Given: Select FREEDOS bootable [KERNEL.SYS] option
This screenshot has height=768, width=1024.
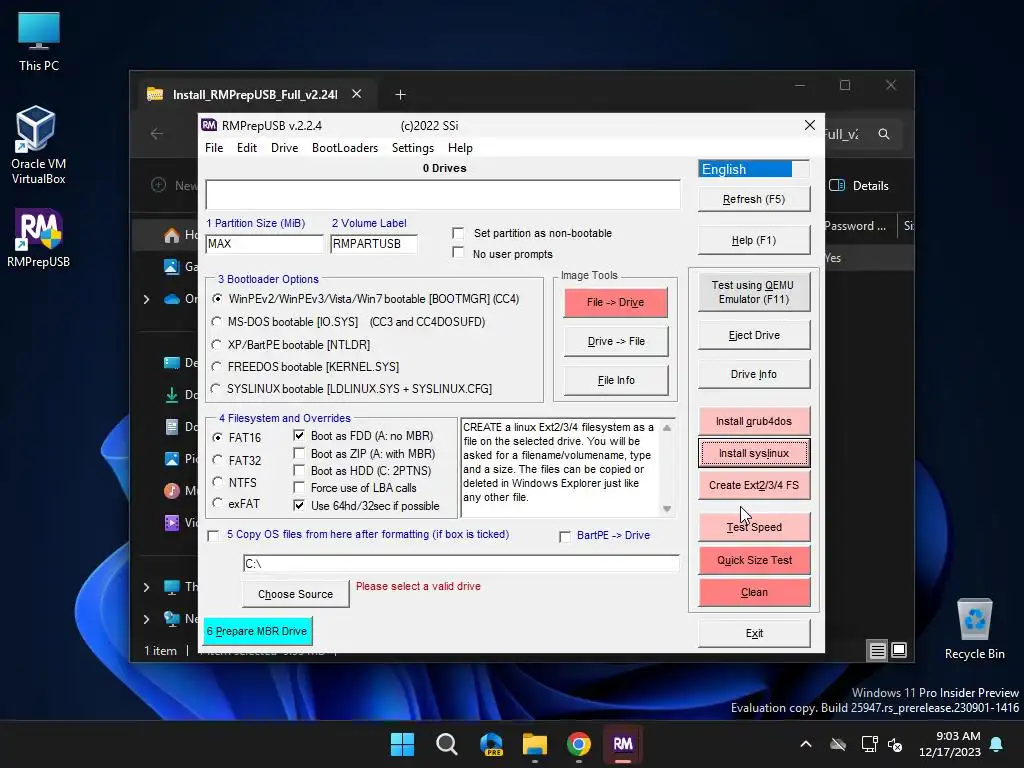Looking at the screenshot, I should (216, 366).
